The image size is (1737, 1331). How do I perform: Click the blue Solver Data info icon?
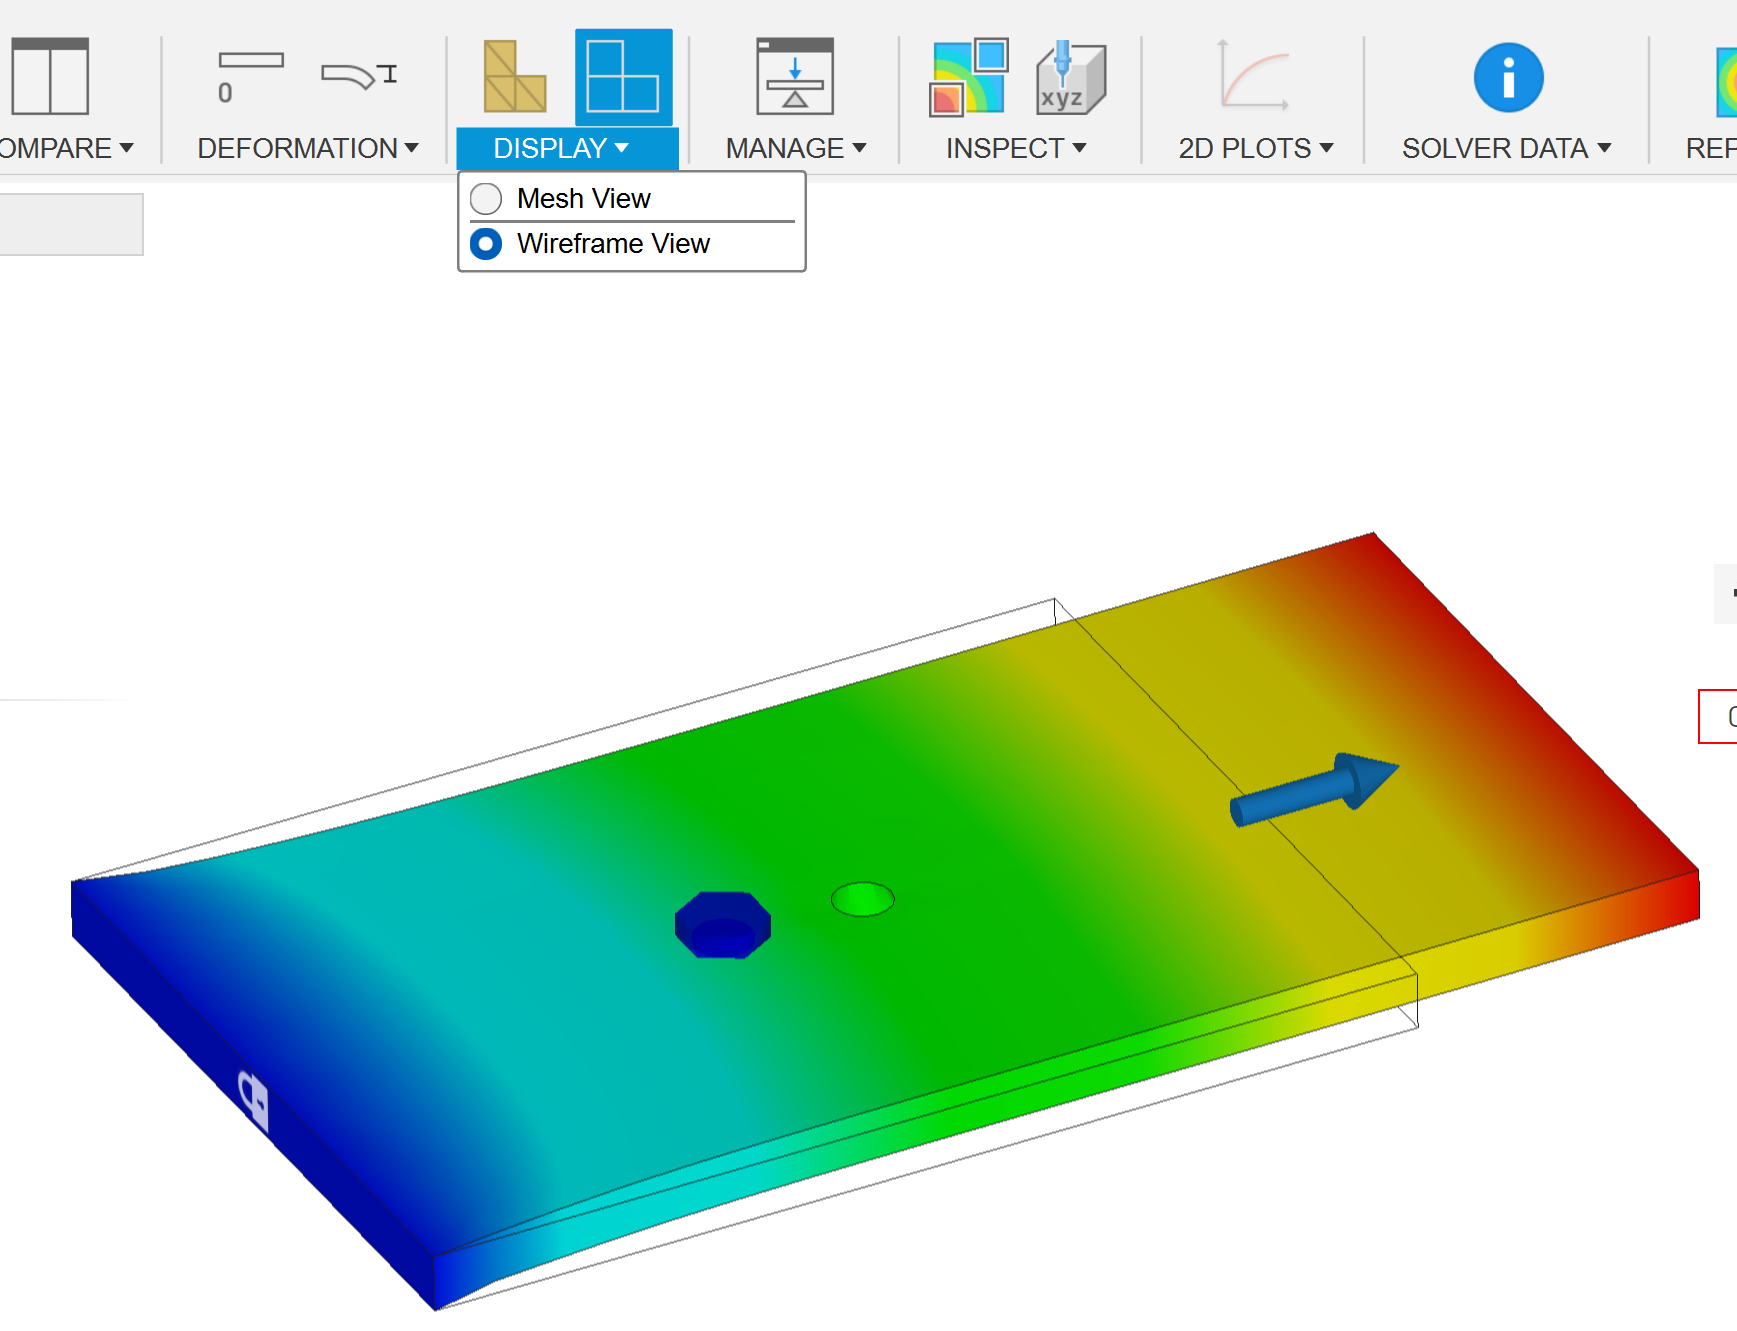[1507, 78]
